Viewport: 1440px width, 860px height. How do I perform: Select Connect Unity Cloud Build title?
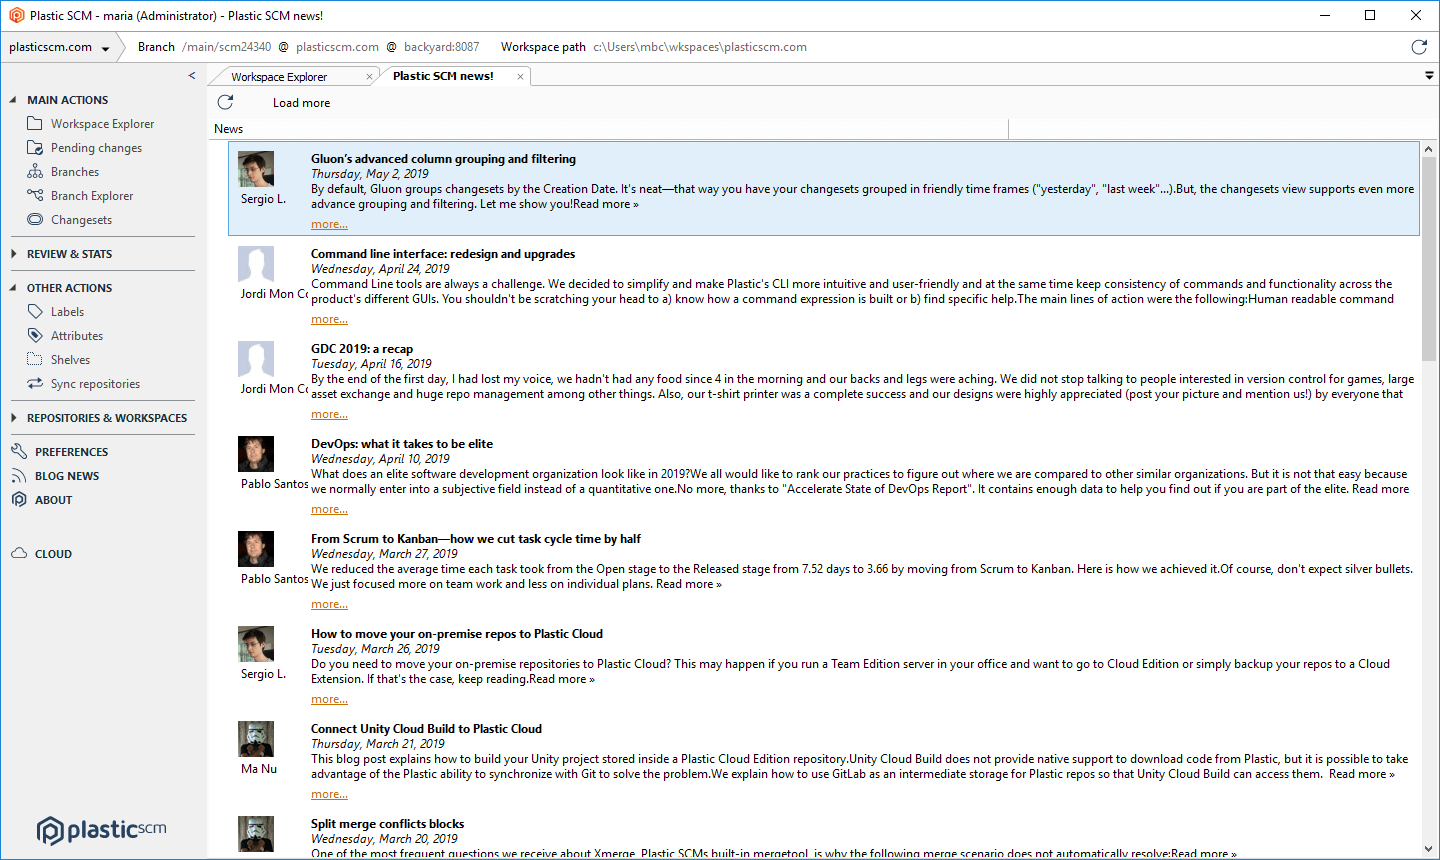426,729
